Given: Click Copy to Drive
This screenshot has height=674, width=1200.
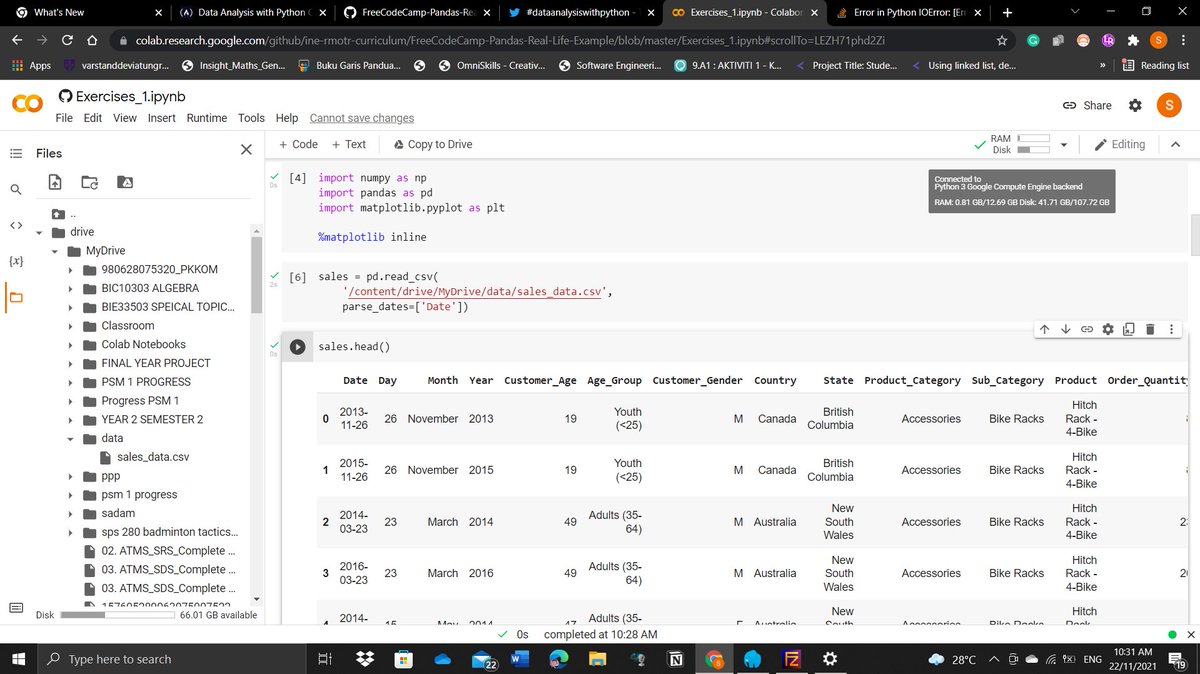Looking at the screenshot, I should (433, 145).
